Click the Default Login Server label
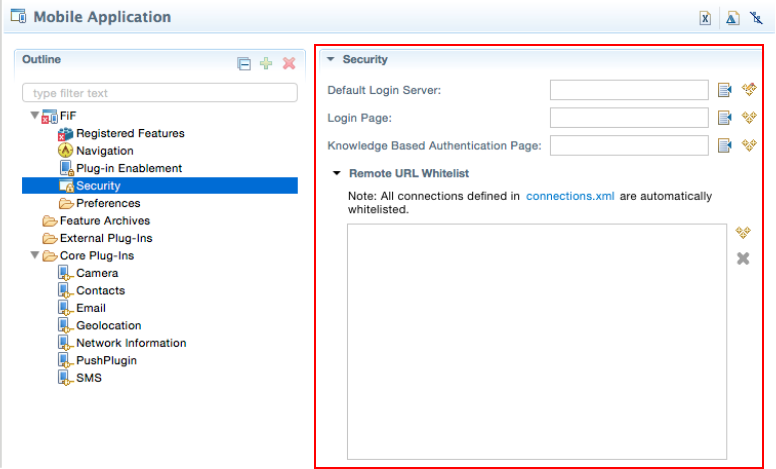This screenshot has width=776, height=469. (384, 90)
